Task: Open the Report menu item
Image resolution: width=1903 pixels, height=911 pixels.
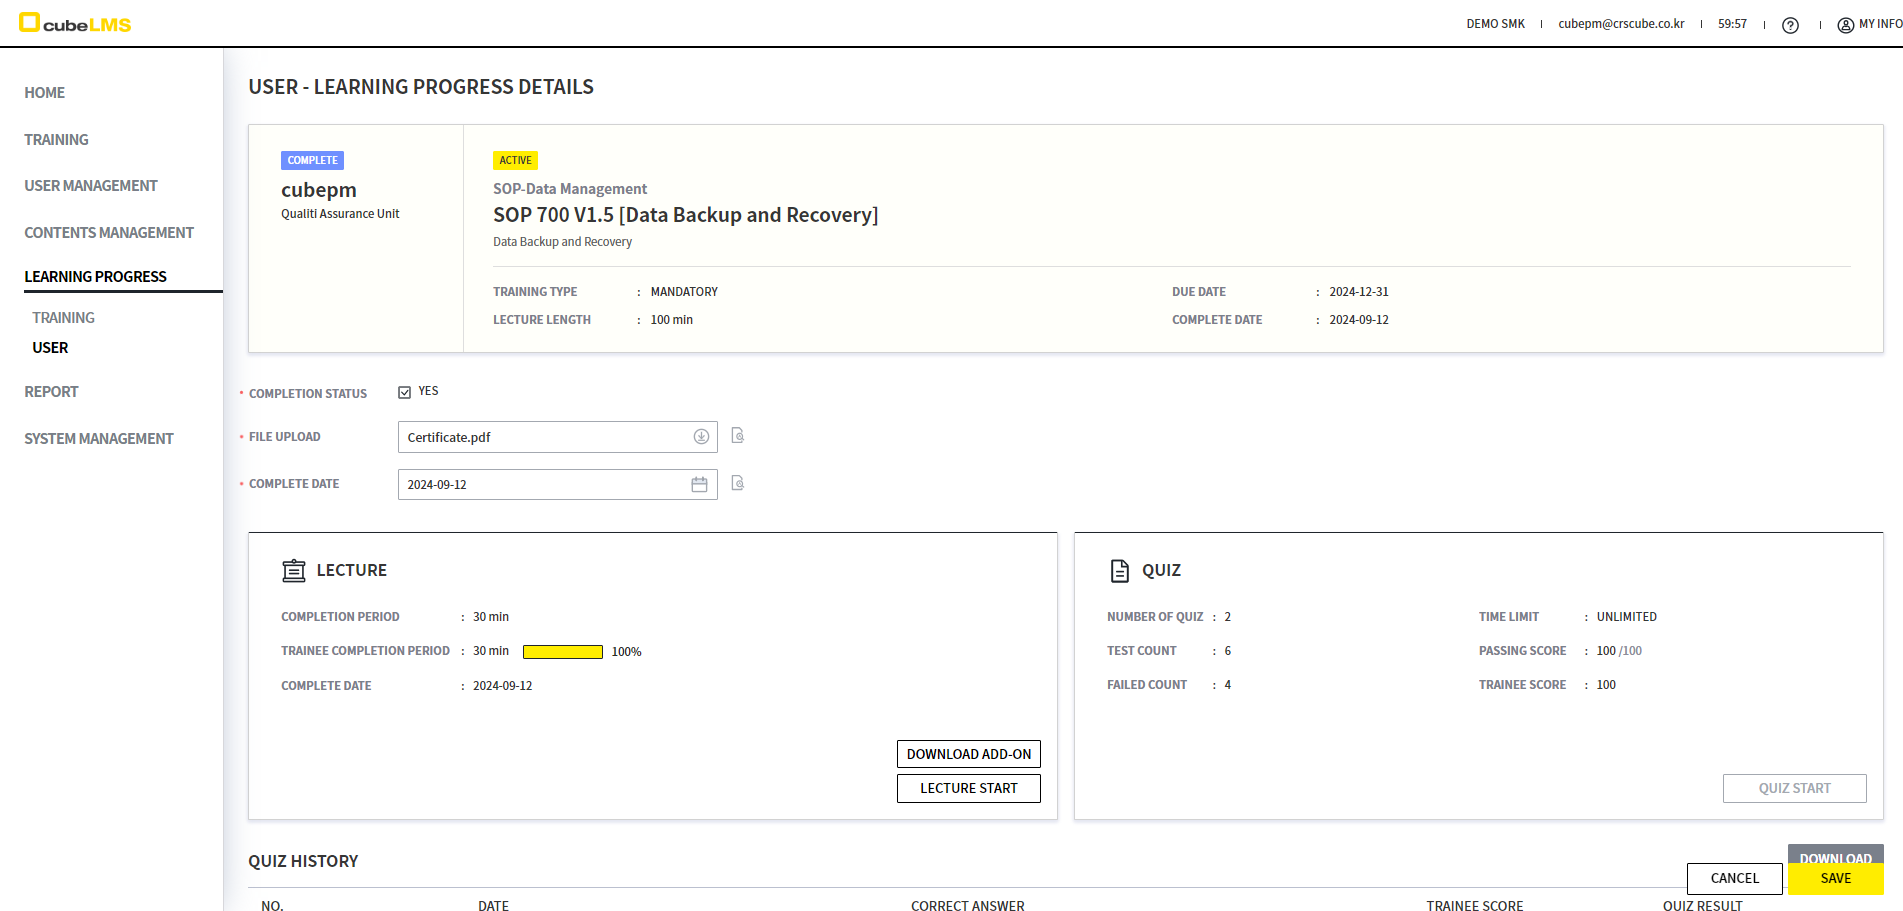Action: coord(51,392)
